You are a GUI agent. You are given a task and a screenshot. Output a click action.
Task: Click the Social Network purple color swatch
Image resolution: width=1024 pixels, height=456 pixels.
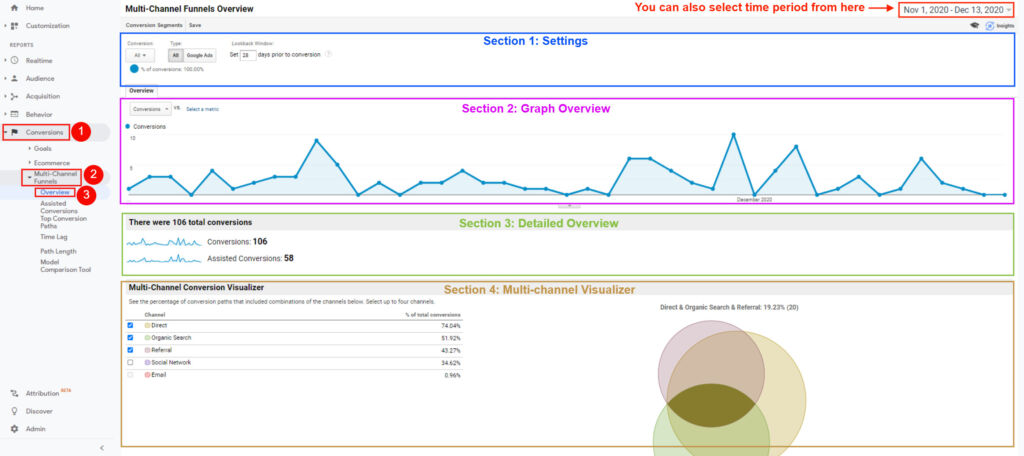click(147, 363)
